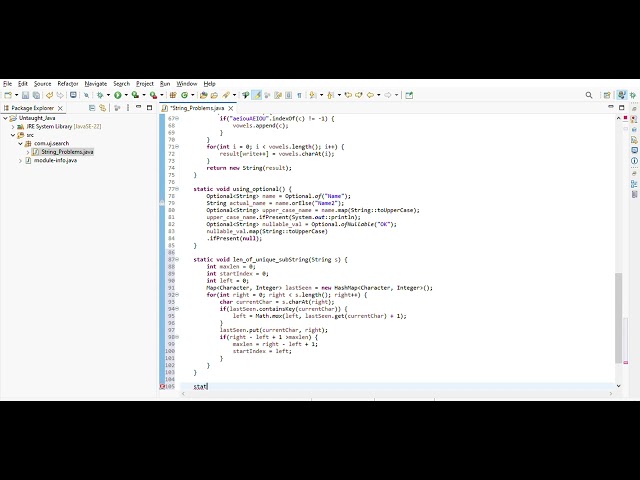Open the Refactor menu
The width and height of the screenshot is (640, 480).
click(x=68, y=84)
